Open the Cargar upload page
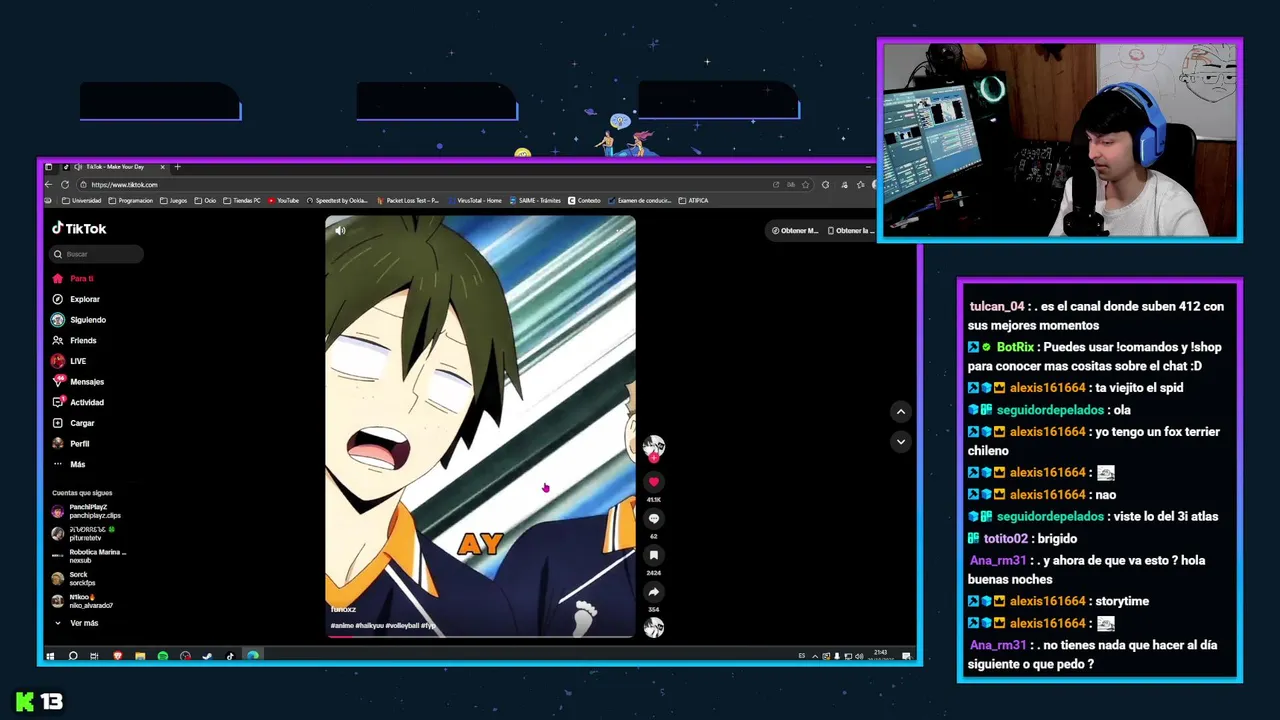 point(73,423)
